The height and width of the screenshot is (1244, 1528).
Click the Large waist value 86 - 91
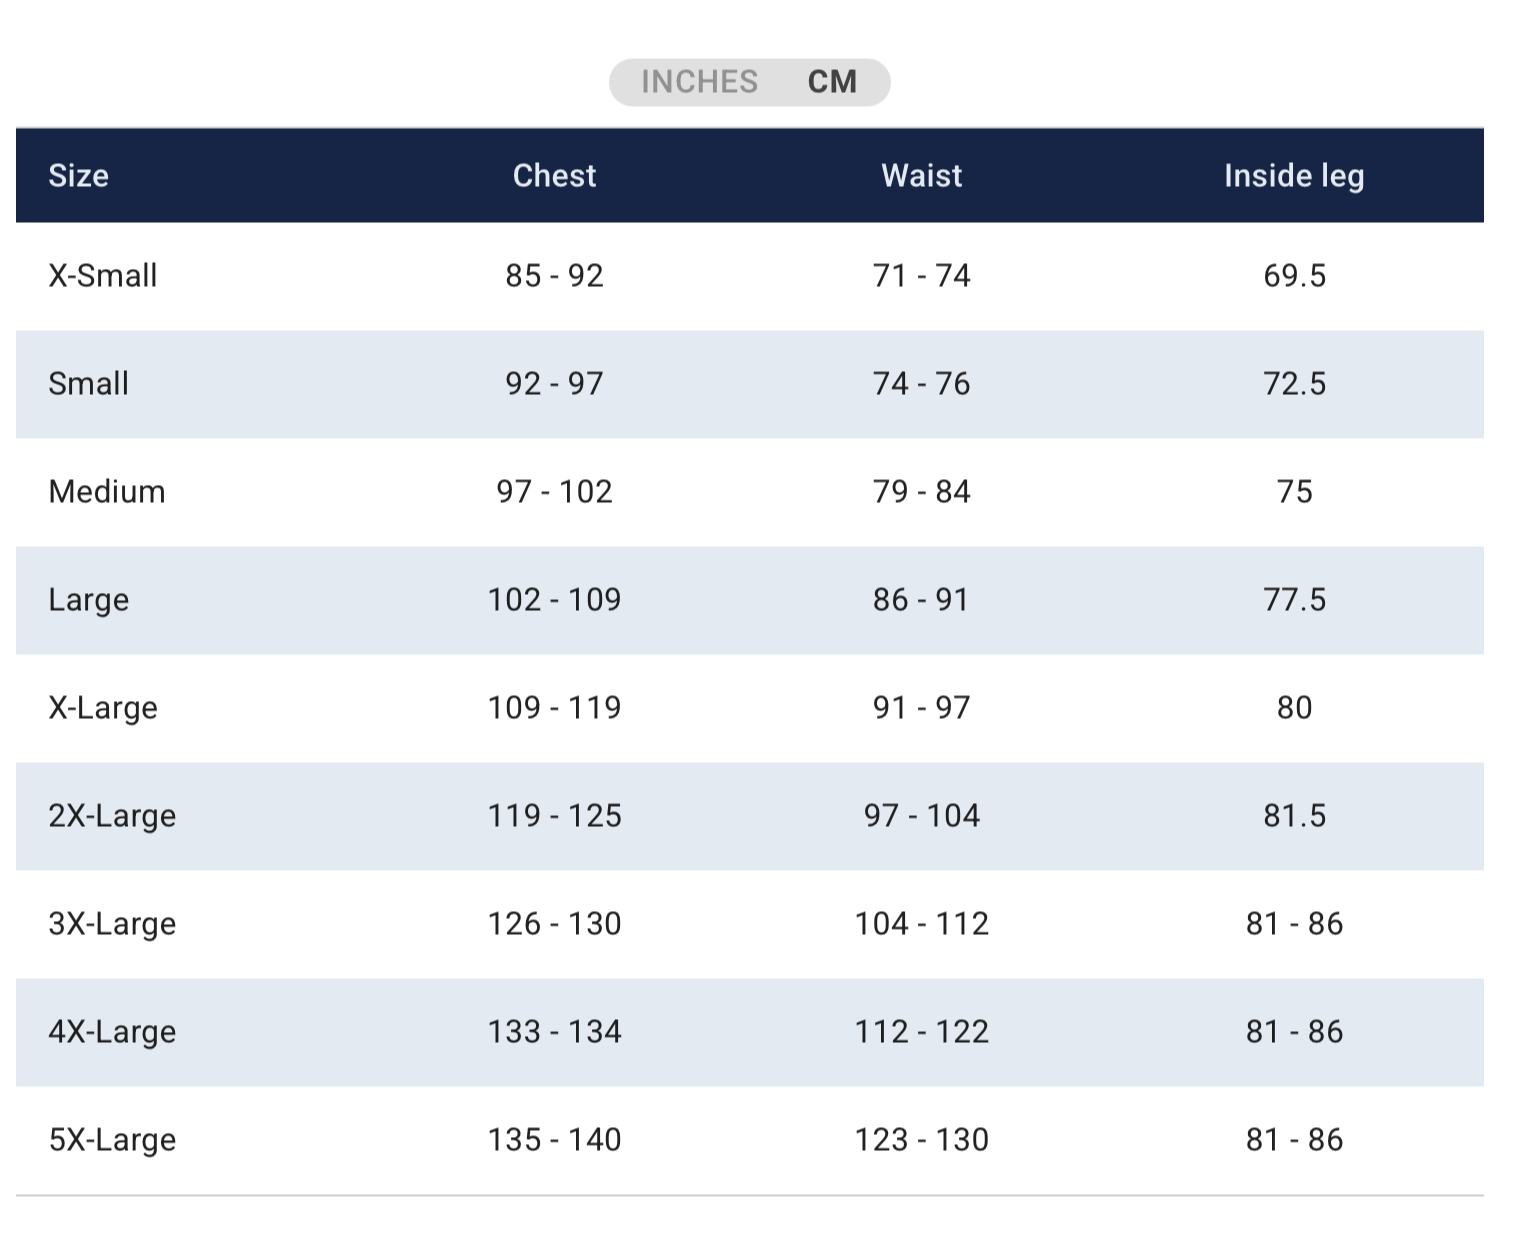point(921,600)
